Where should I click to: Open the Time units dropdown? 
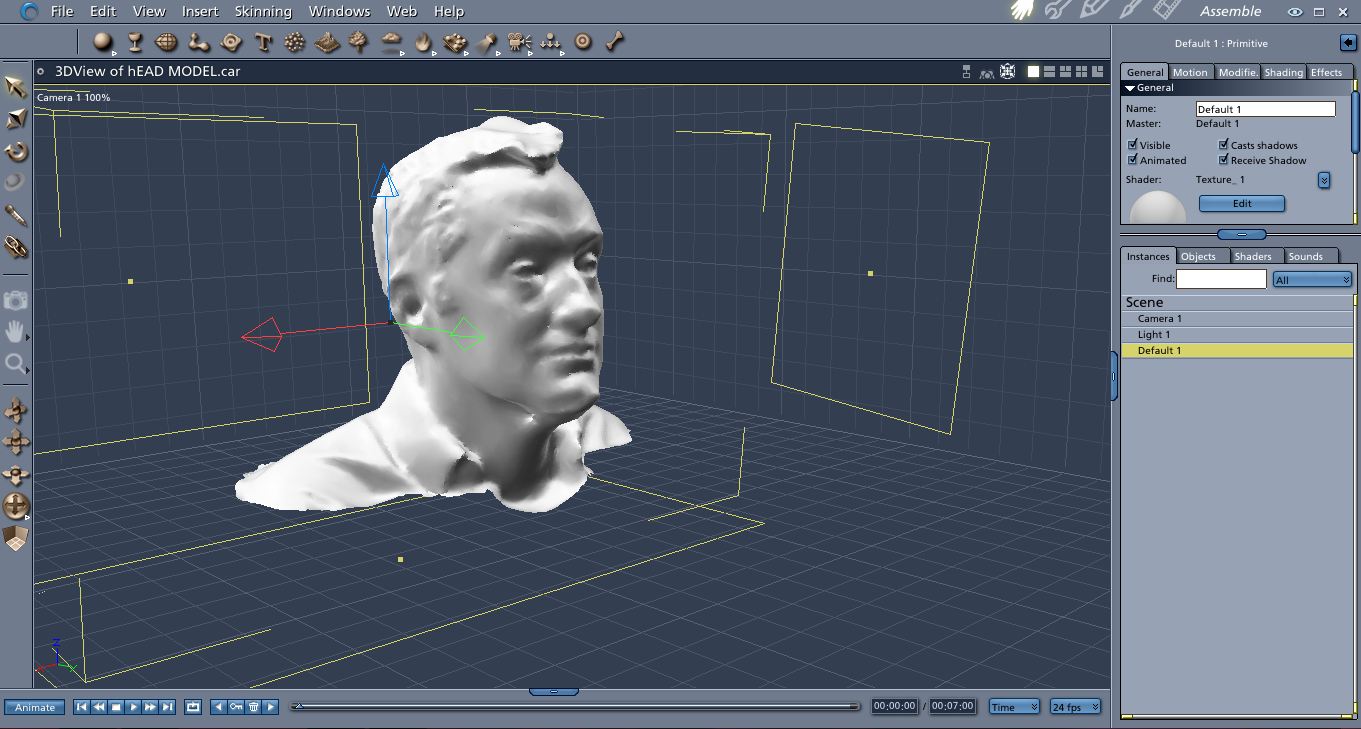[x=1014, y=707]
